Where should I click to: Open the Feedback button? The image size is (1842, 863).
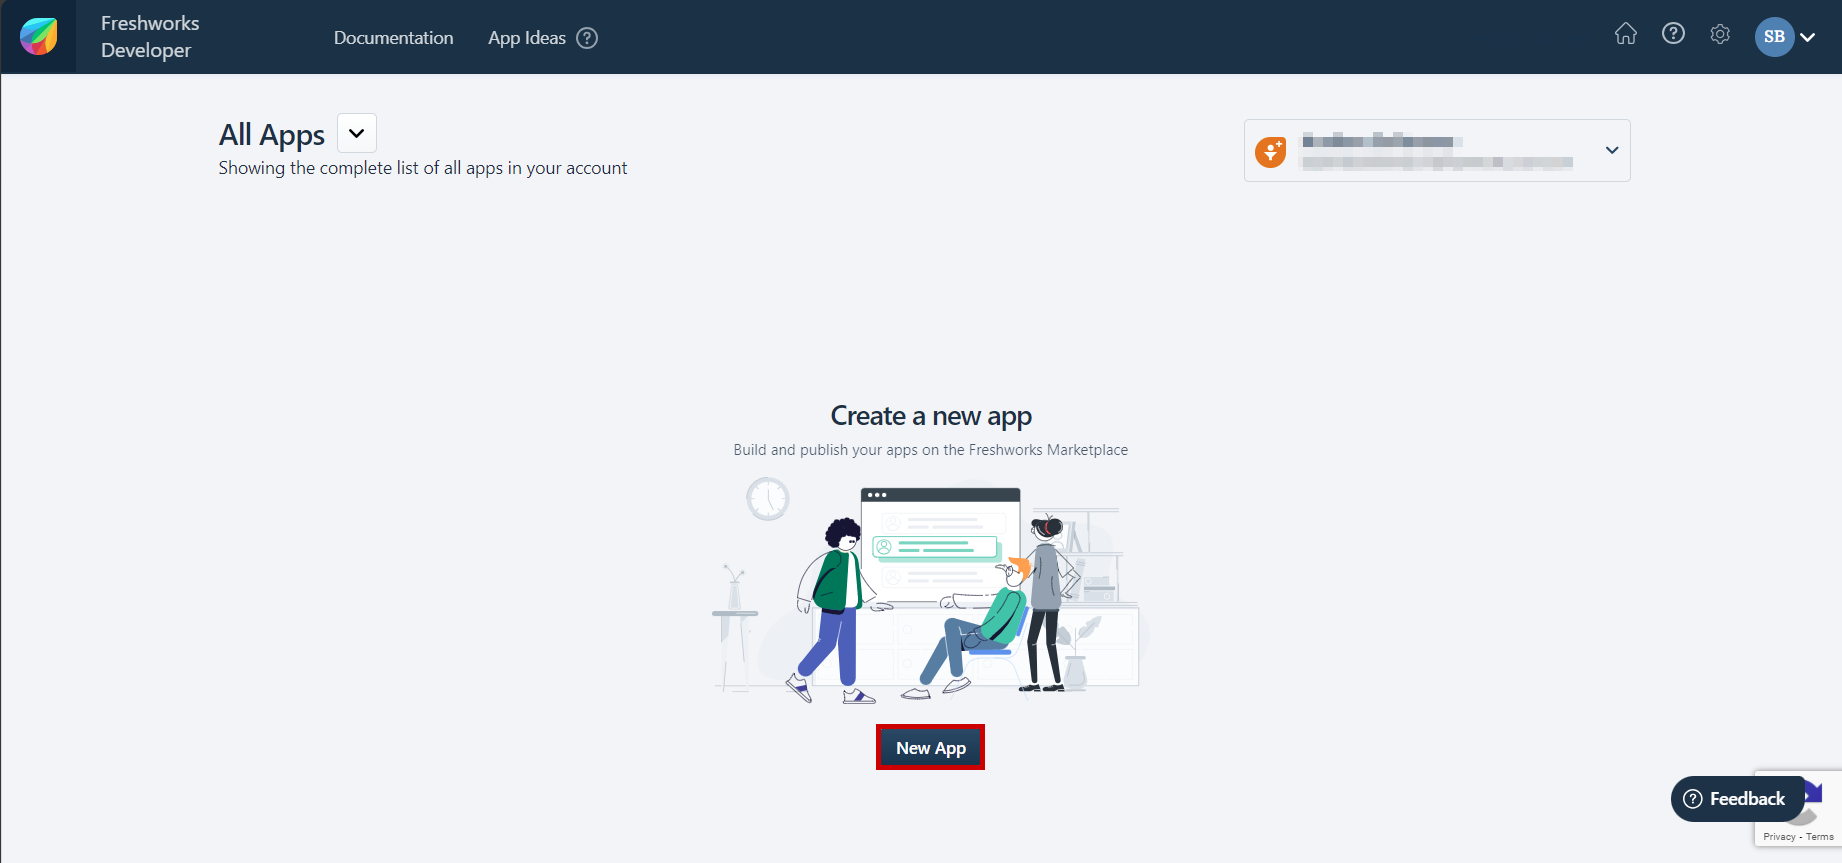(x=1737, y=798)
